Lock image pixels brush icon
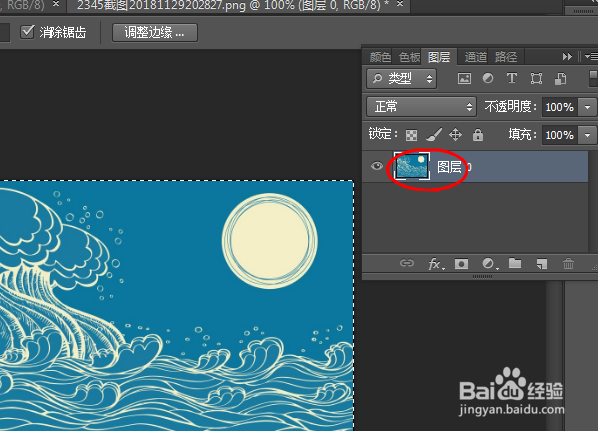This screenshot has height=431, width=598. click(x=434, y=135)
